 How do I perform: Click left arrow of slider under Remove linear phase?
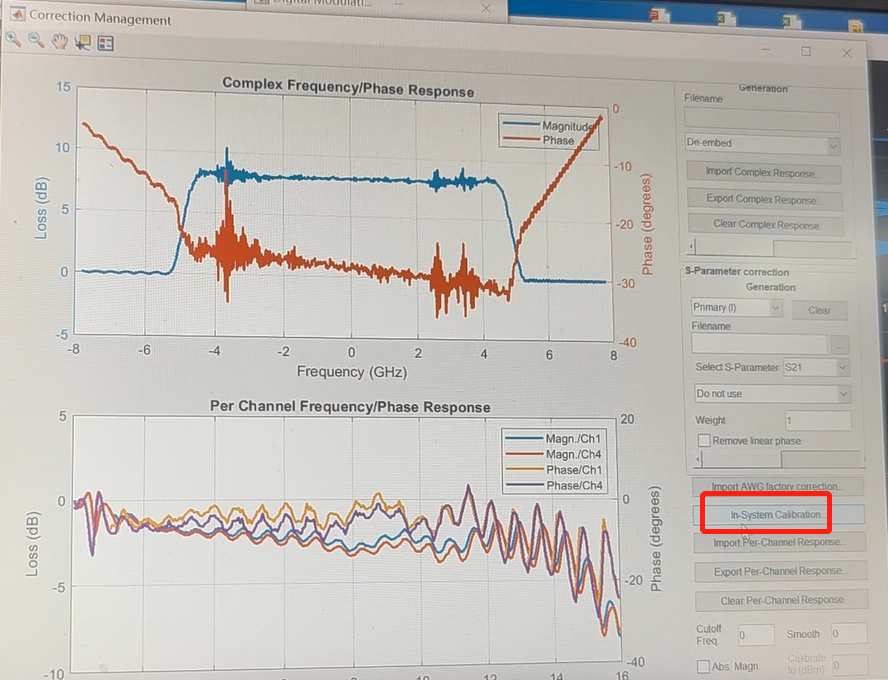coord(698,459)
